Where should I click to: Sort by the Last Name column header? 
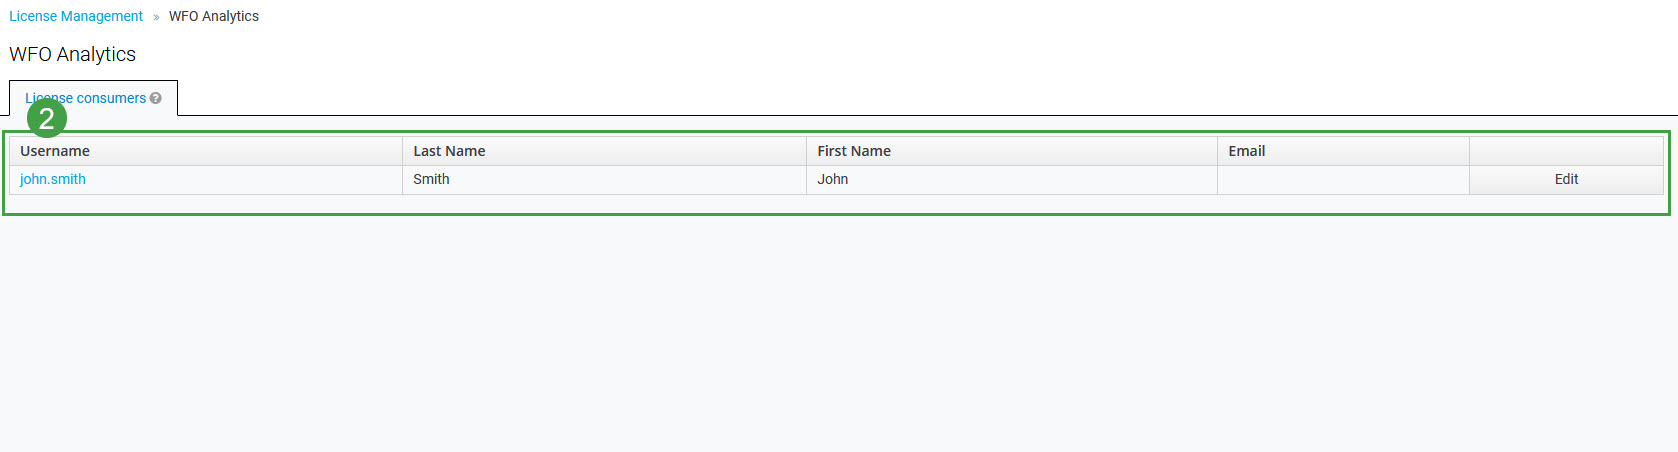click(x=449, y=151)
